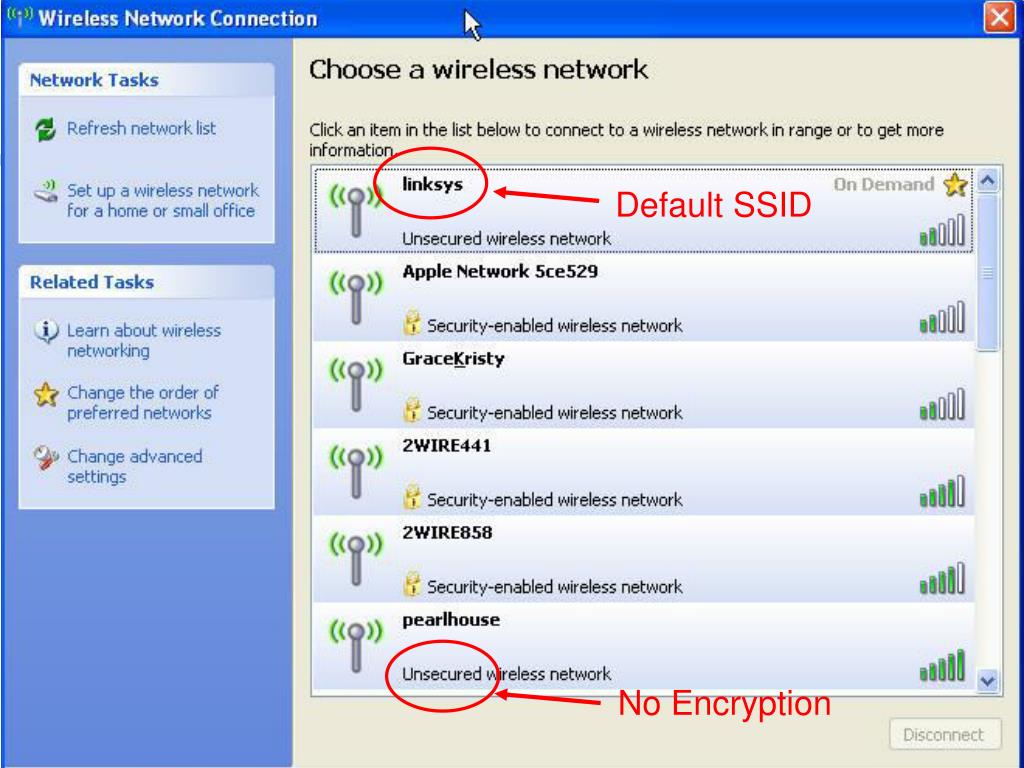
Task: Click the wireless network setup router icon
Action: 46,192
